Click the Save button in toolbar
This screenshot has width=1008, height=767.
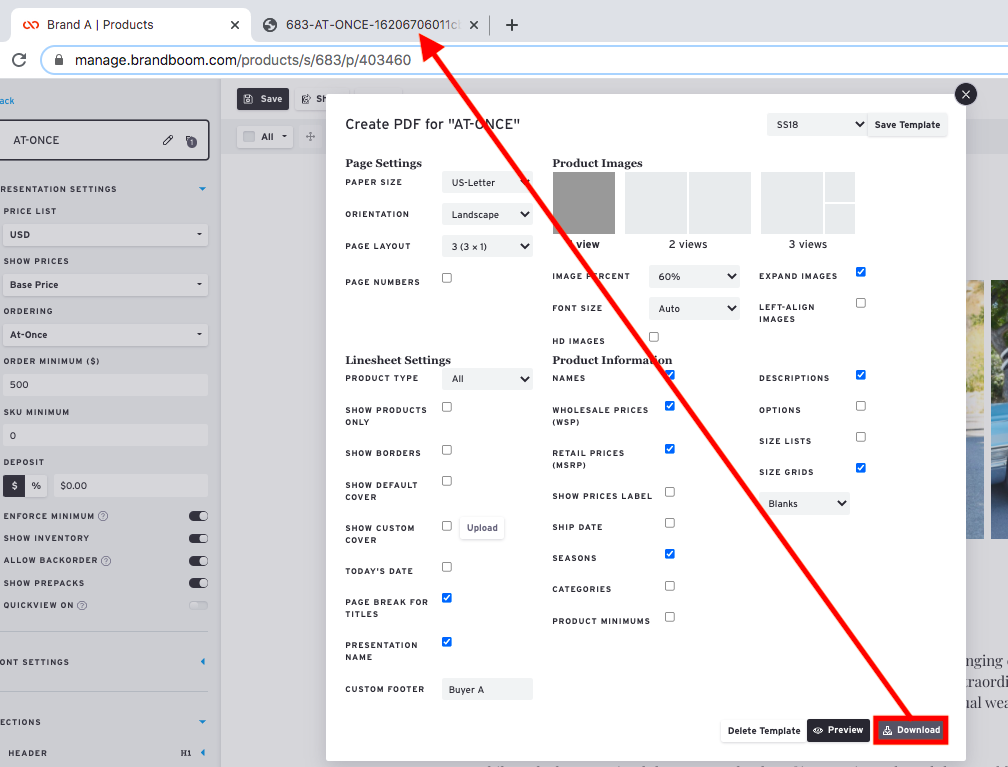[263, 99]
